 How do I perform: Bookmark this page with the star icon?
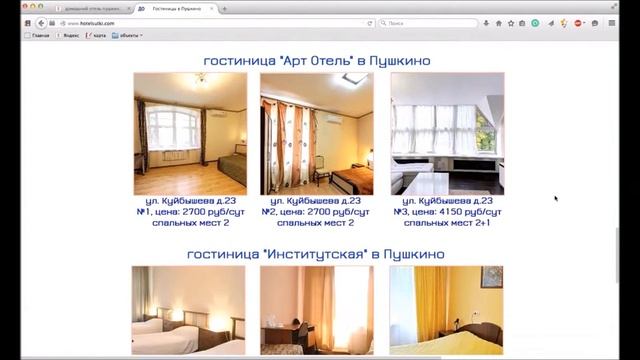[x=511, y=23]
